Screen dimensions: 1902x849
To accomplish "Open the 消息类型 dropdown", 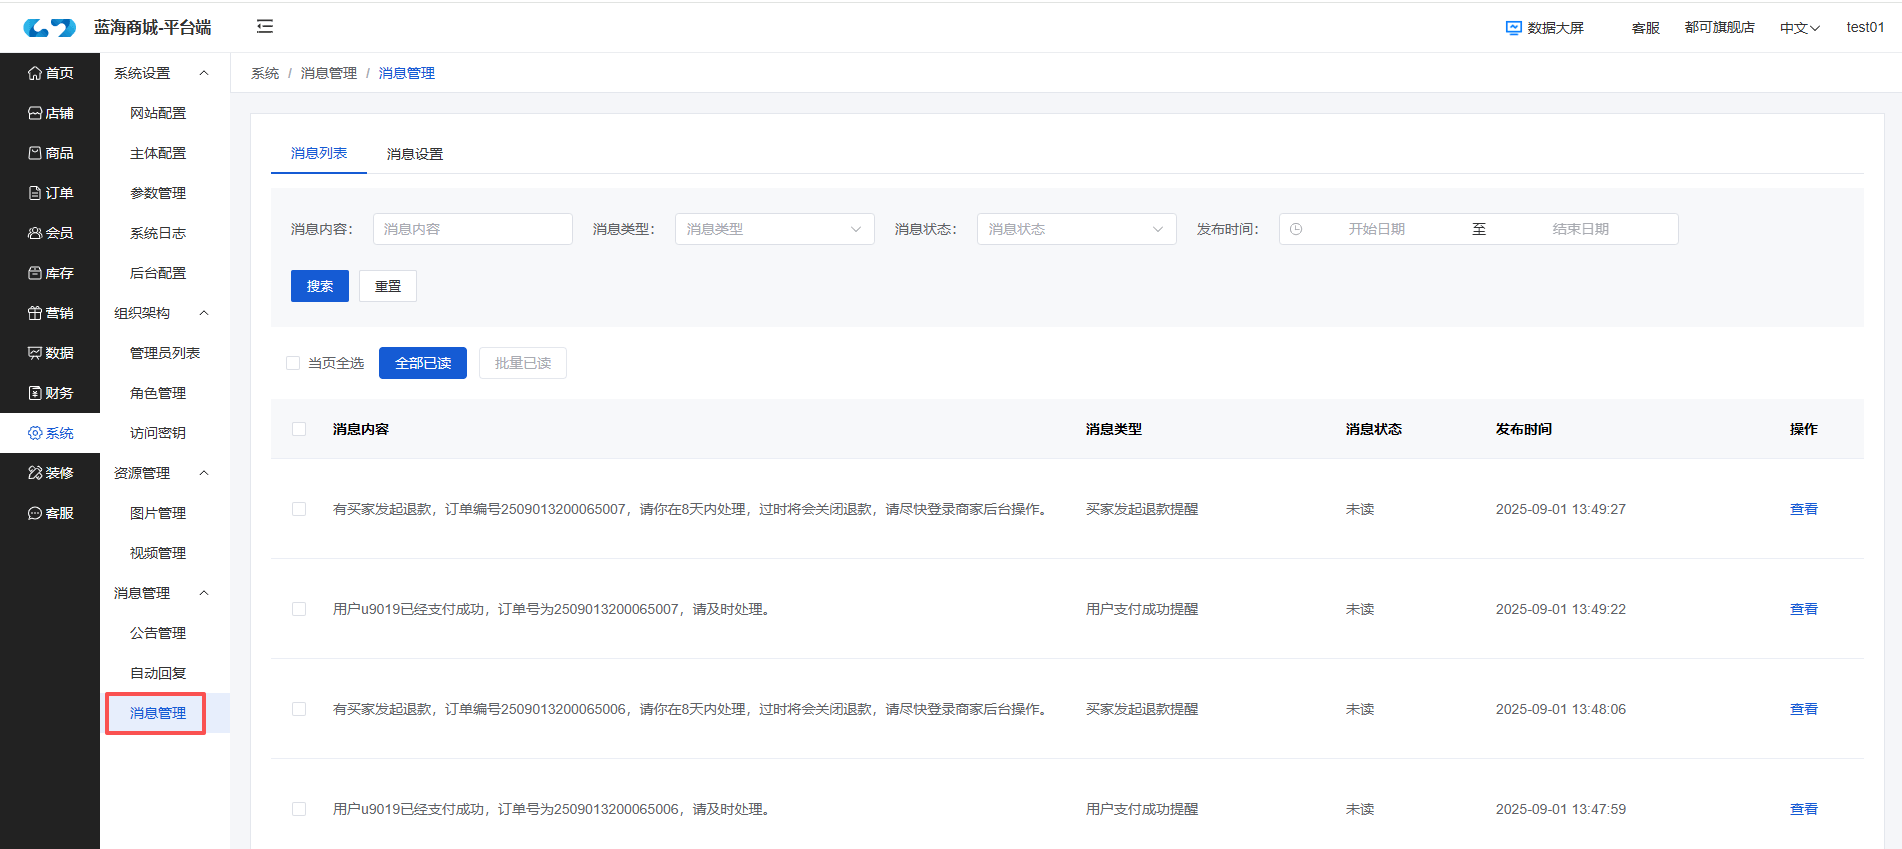I will pos(775,229).
